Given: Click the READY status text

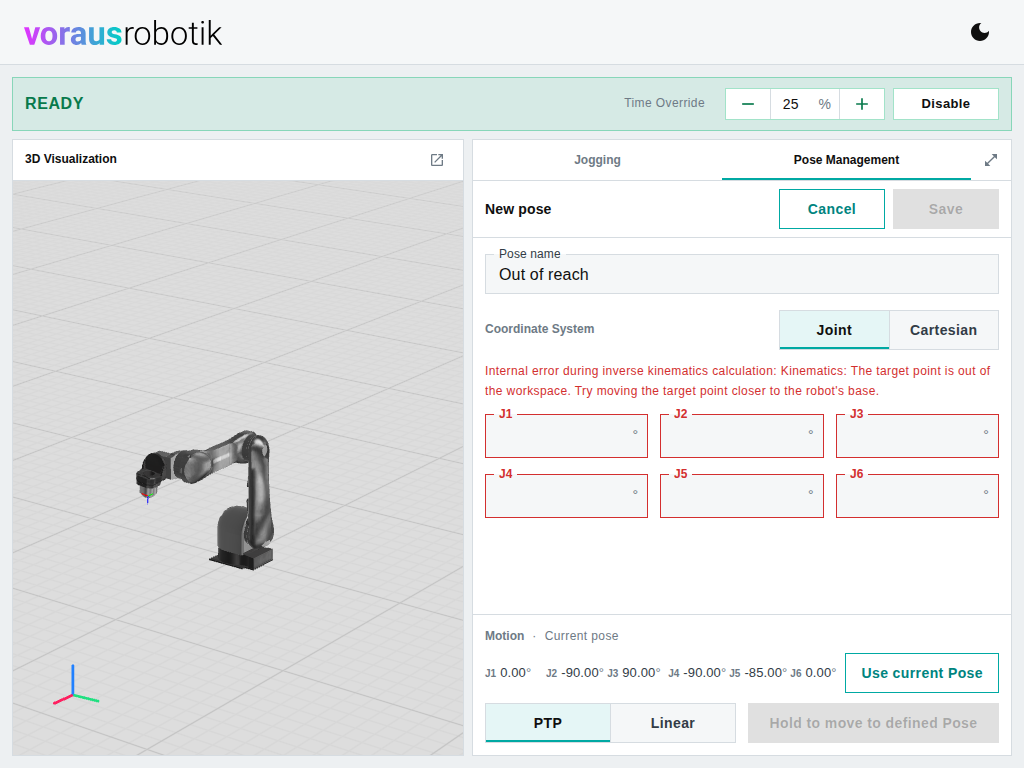Looking at the screenshot, I should [x=54, y=103].
